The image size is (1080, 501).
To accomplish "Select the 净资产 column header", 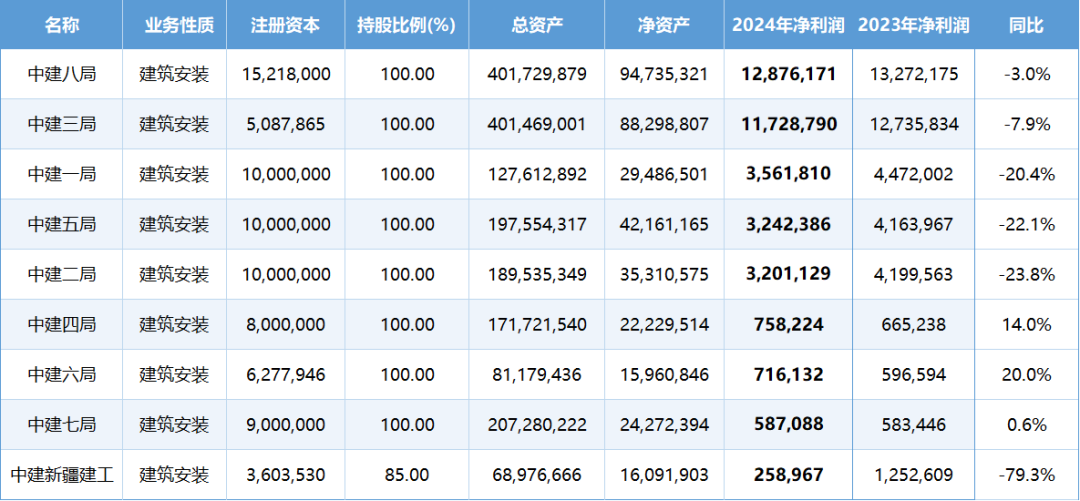I will click(664, 25).
